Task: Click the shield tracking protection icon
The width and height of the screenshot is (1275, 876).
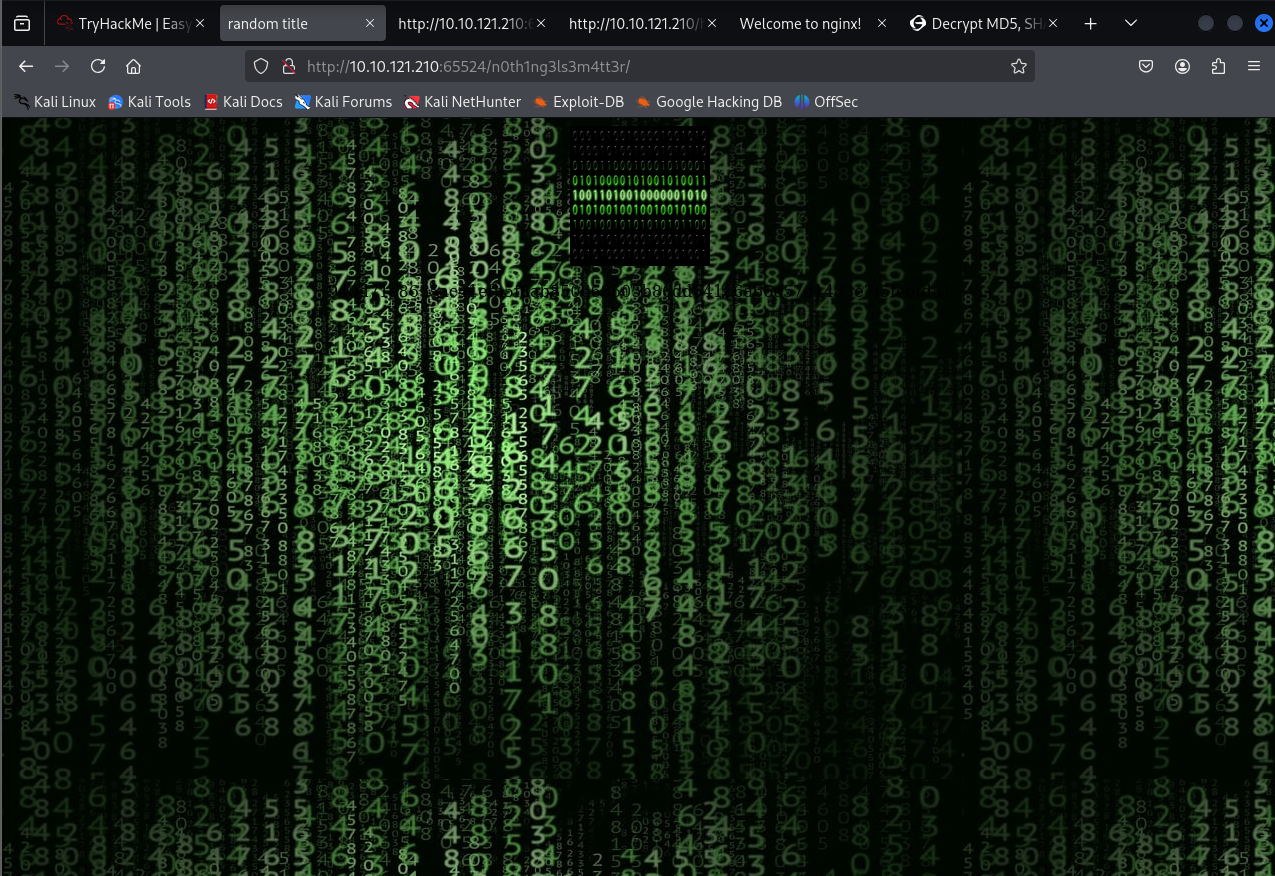Action: coord(261,66)
